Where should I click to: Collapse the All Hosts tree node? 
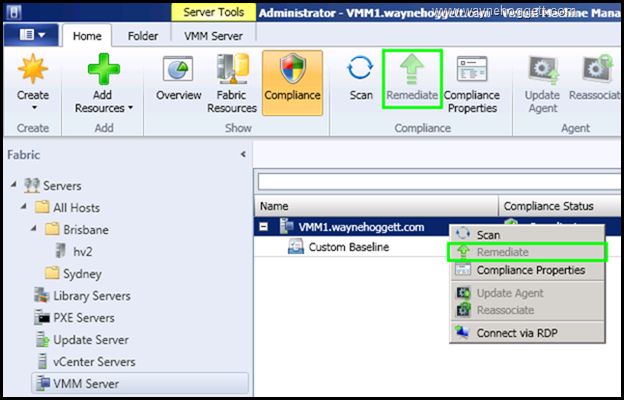tap(24, 206)
